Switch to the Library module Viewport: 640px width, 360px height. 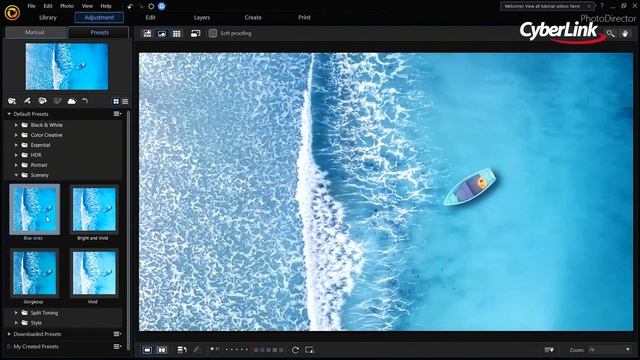point(48,18)
